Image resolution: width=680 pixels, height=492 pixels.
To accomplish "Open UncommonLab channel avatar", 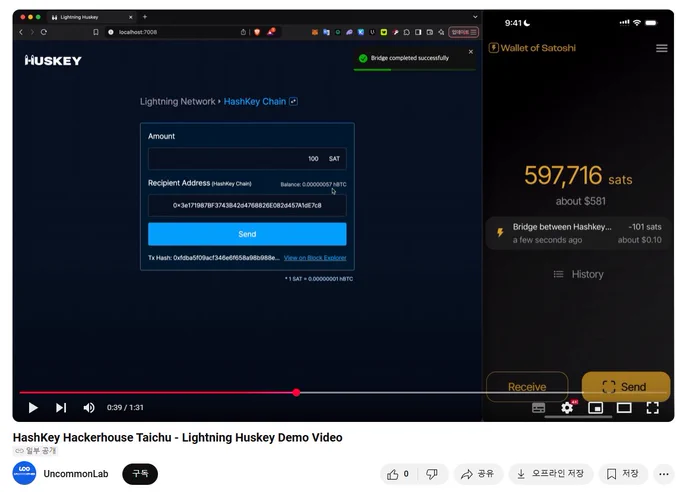I will tap(24, 473).
